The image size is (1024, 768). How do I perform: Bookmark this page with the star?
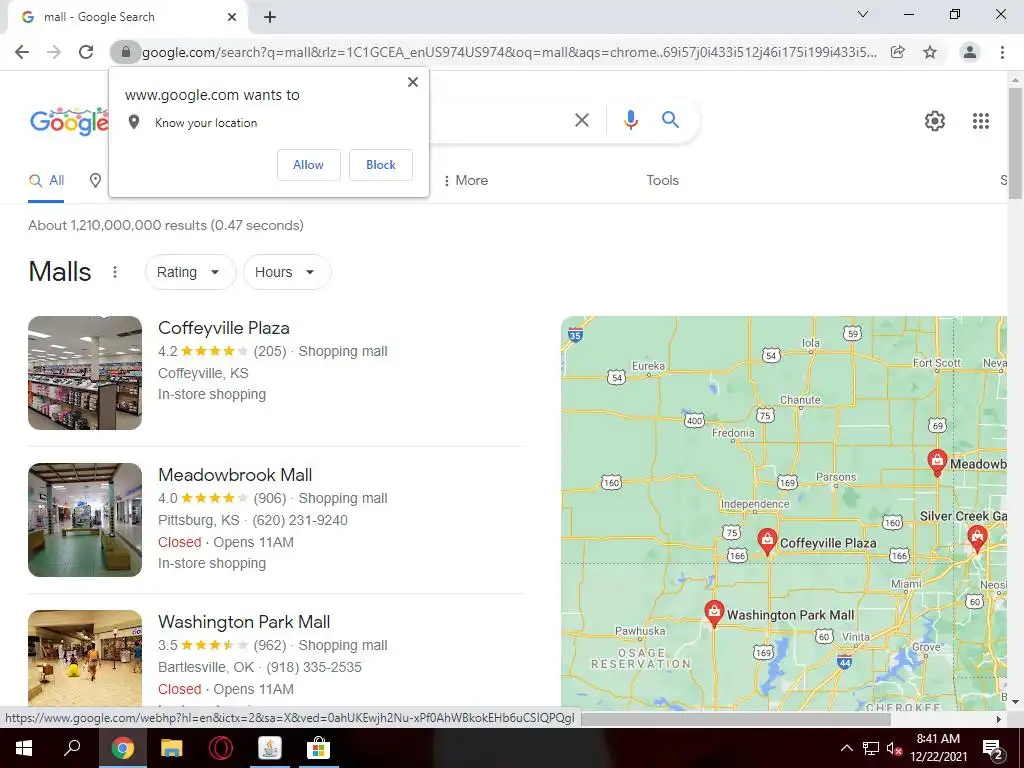coord(930,52)
